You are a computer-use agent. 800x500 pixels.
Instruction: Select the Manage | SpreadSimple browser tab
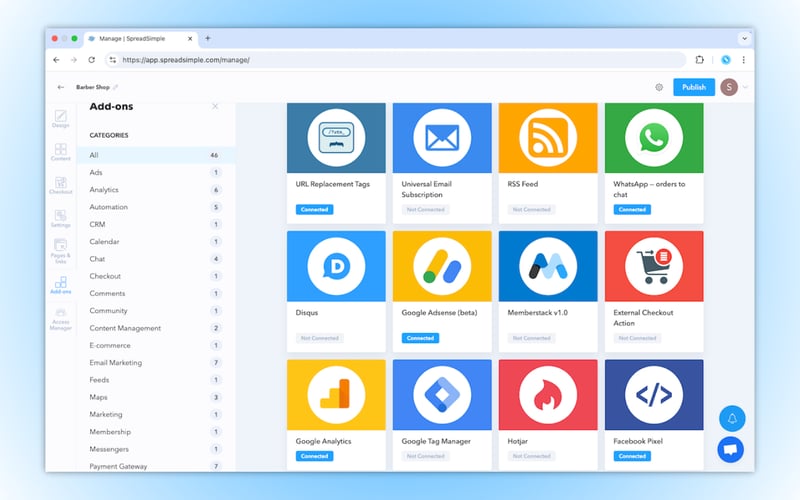coord(140,39)
